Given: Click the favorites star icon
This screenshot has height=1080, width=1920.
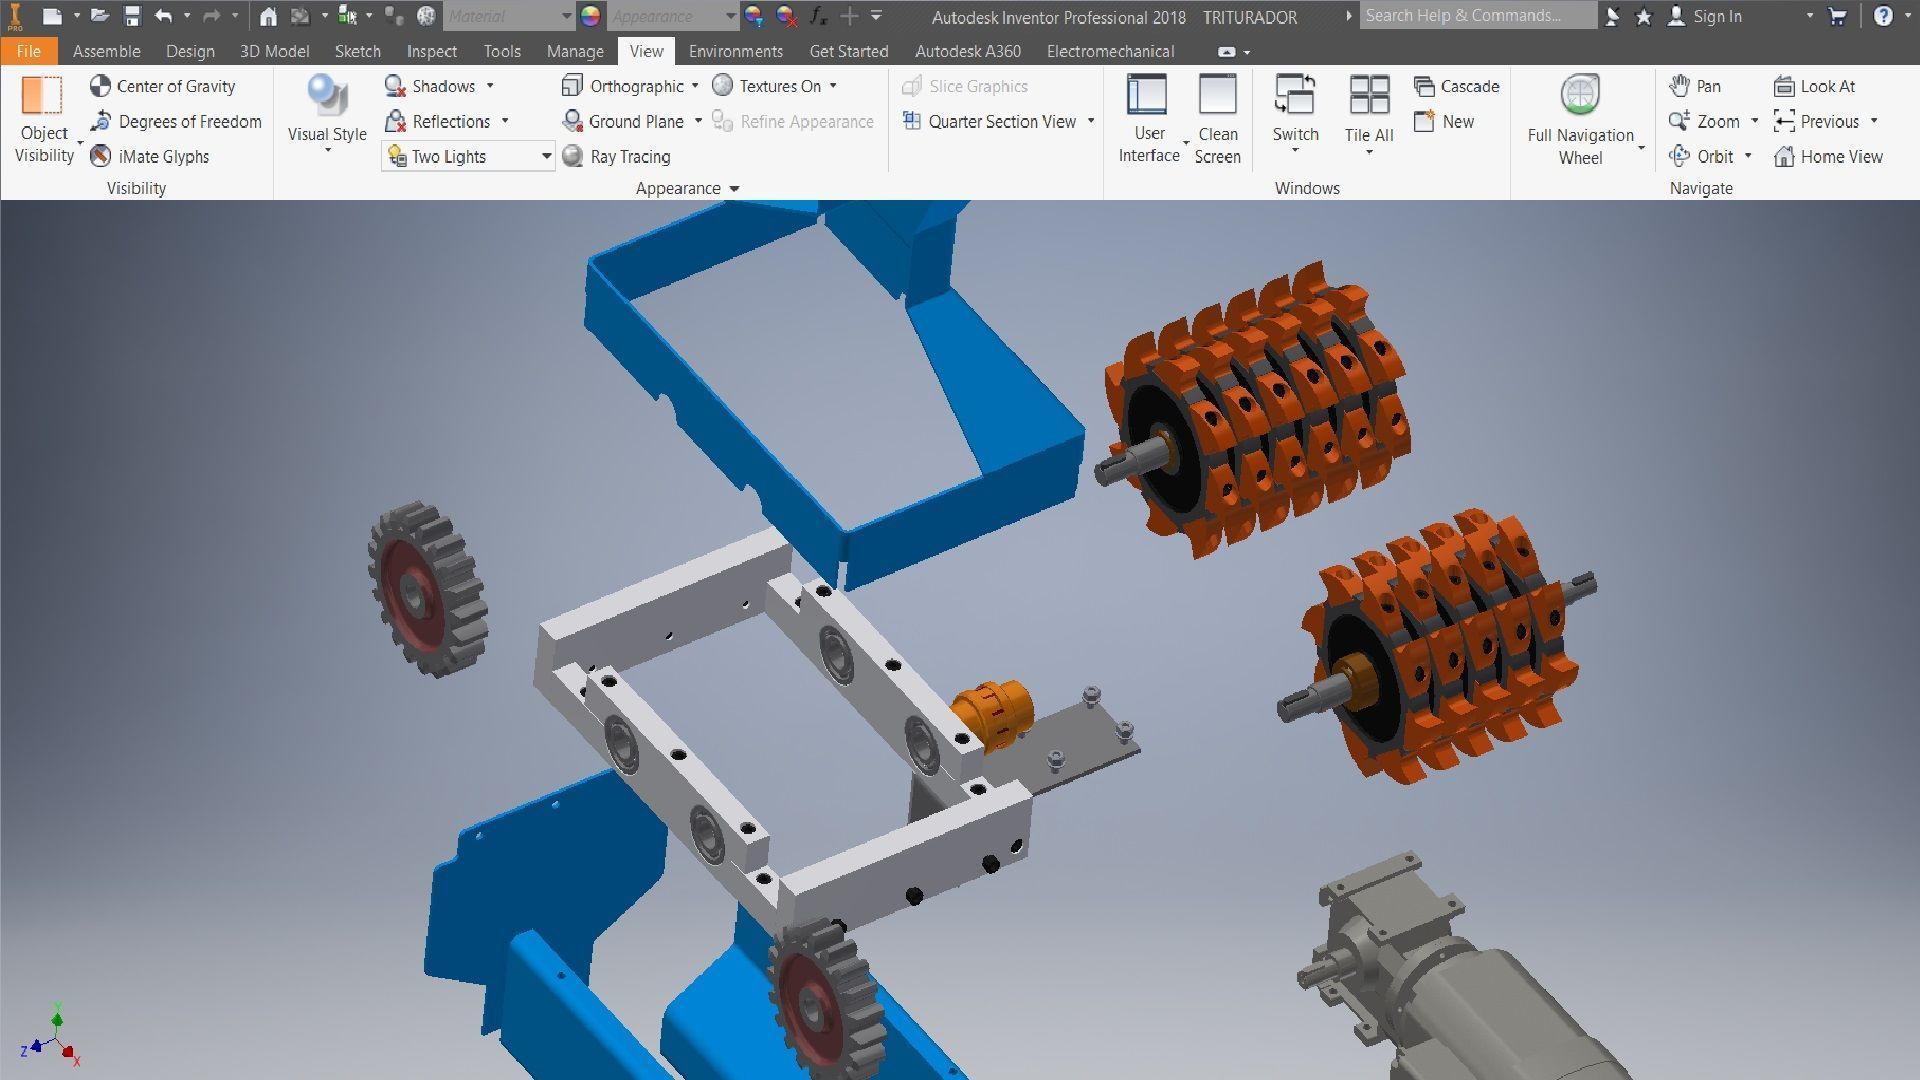Looking at the screenshot, I should pos(1644,16).
